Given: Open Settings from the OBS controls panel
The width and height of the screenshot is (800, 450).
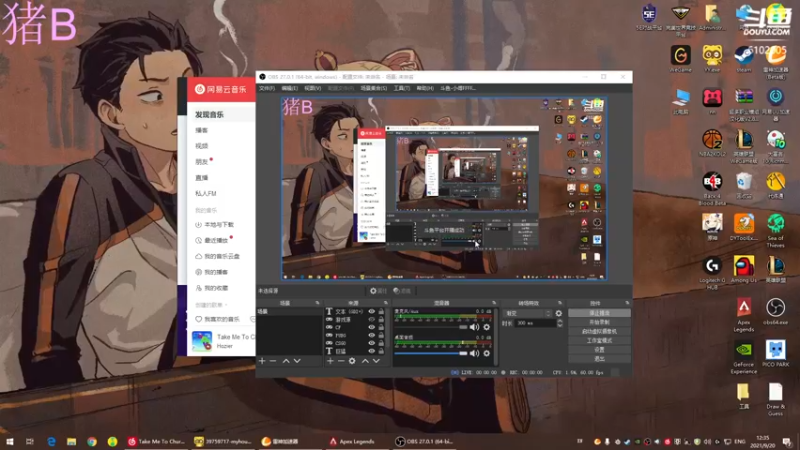Looking at the screenshot, I should click(599, 350).
